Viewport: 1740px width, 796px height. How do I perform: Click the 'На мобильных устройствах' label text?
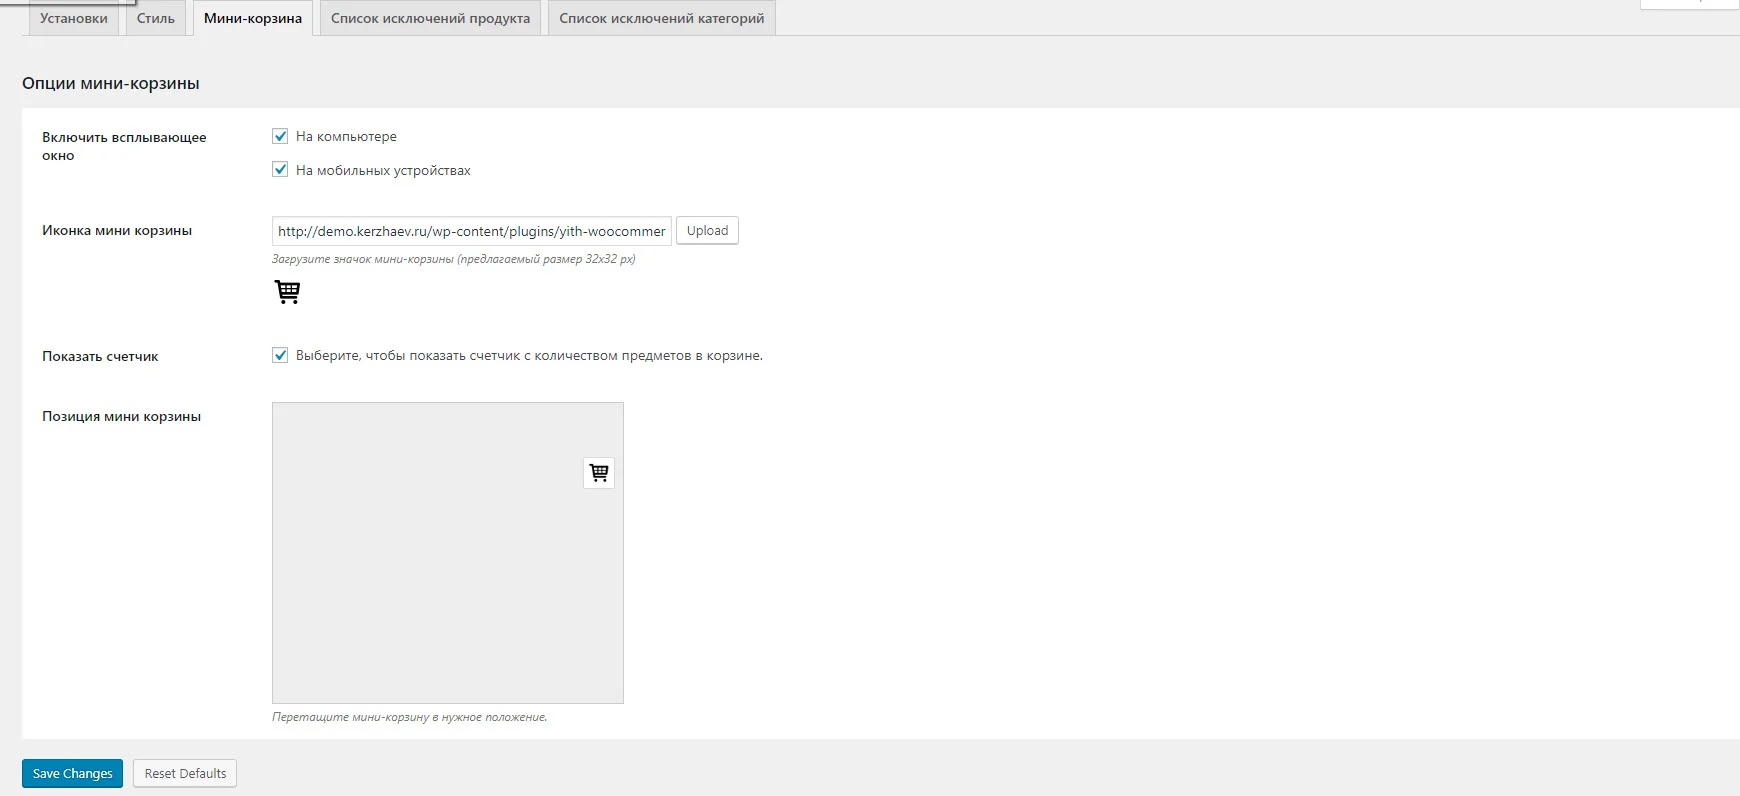coord(383,170)
